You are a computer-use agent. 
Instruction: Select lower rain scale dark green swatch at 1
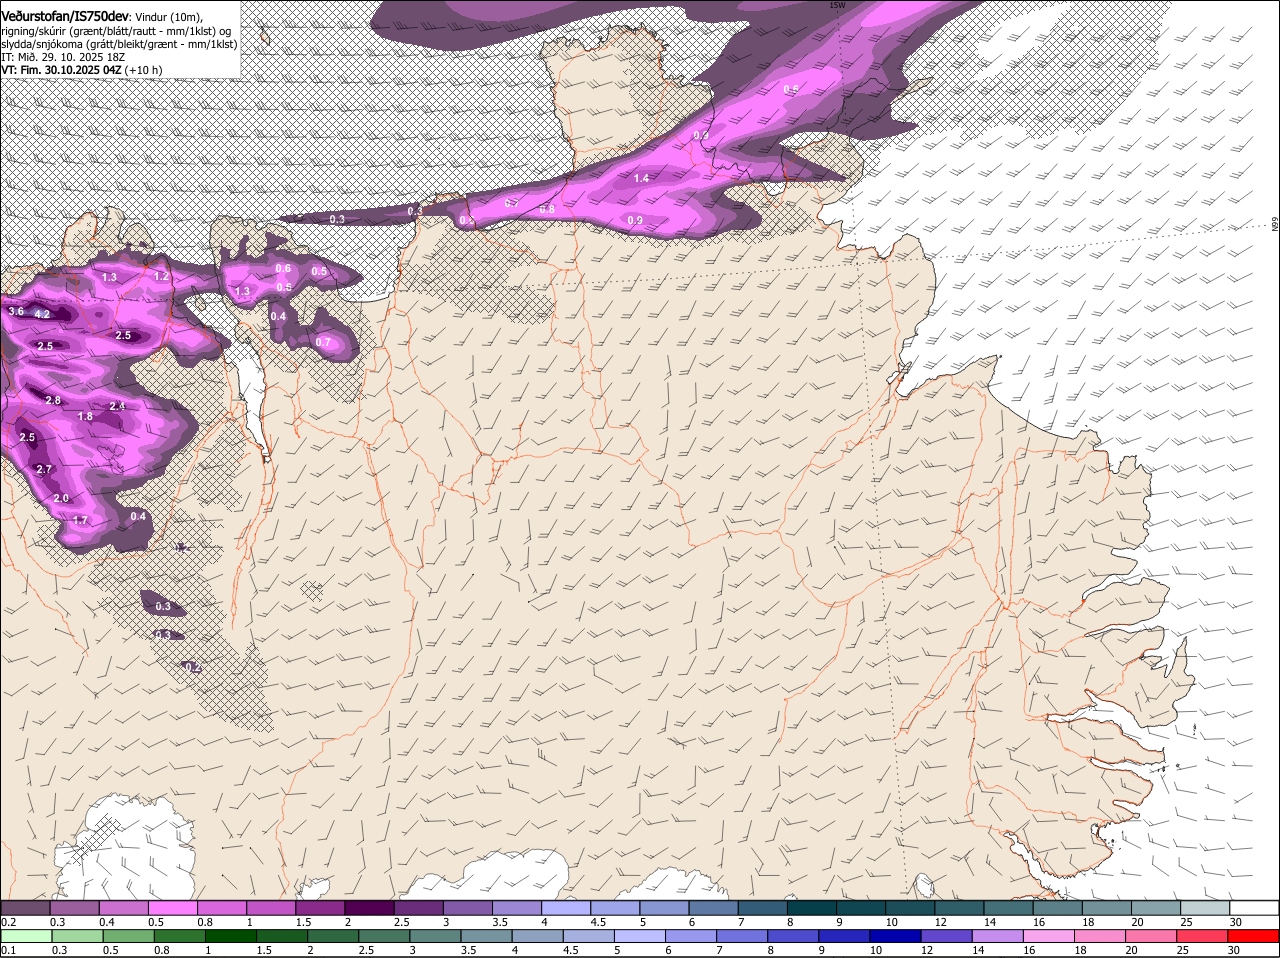point(230,936)
